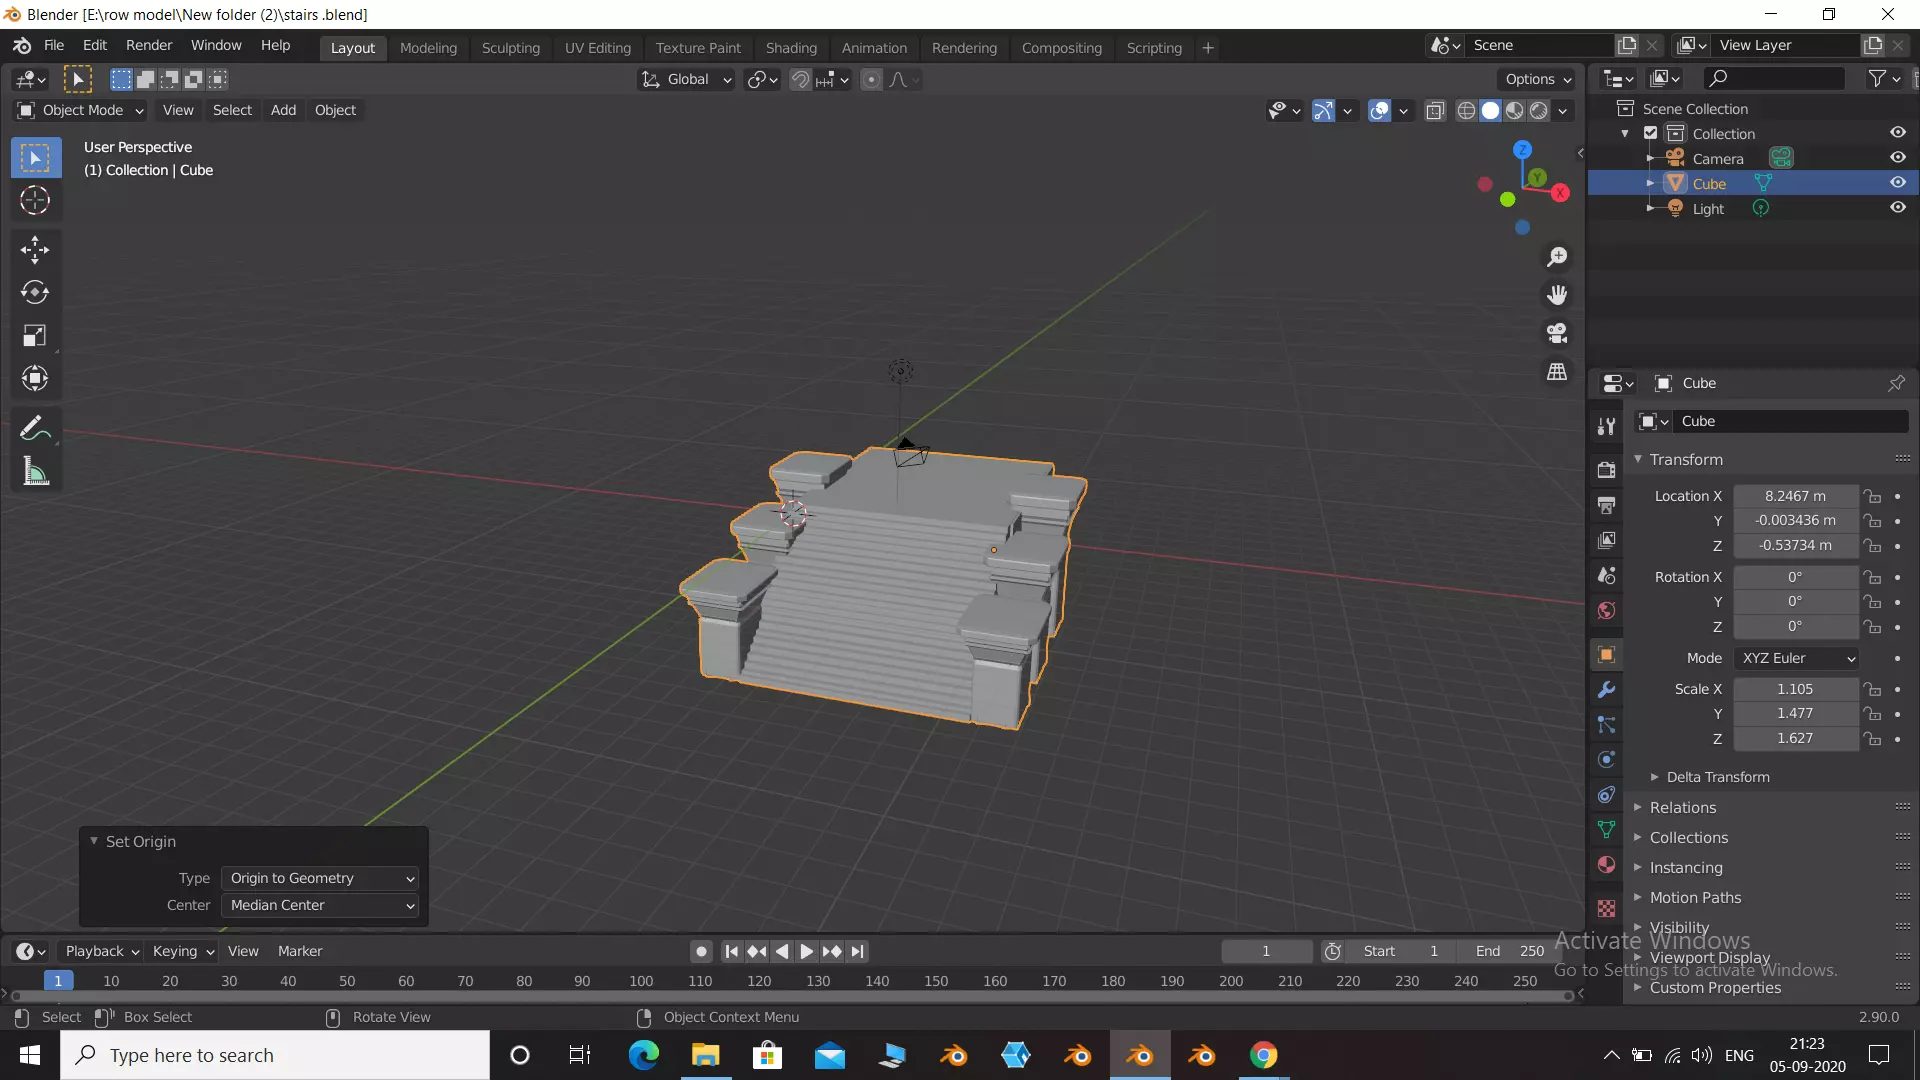Choose the Select Box tool
The image size is (1920, 1080).
(35, 158)
